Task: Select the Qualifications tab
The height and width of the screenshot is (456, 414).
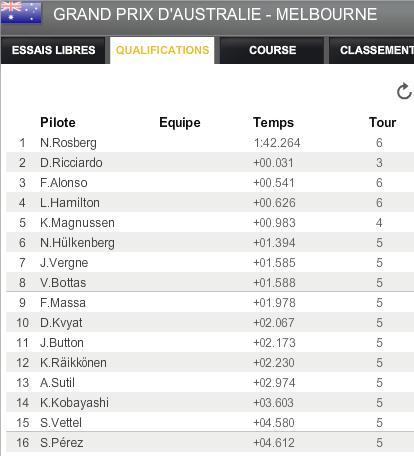Action: 162,50
